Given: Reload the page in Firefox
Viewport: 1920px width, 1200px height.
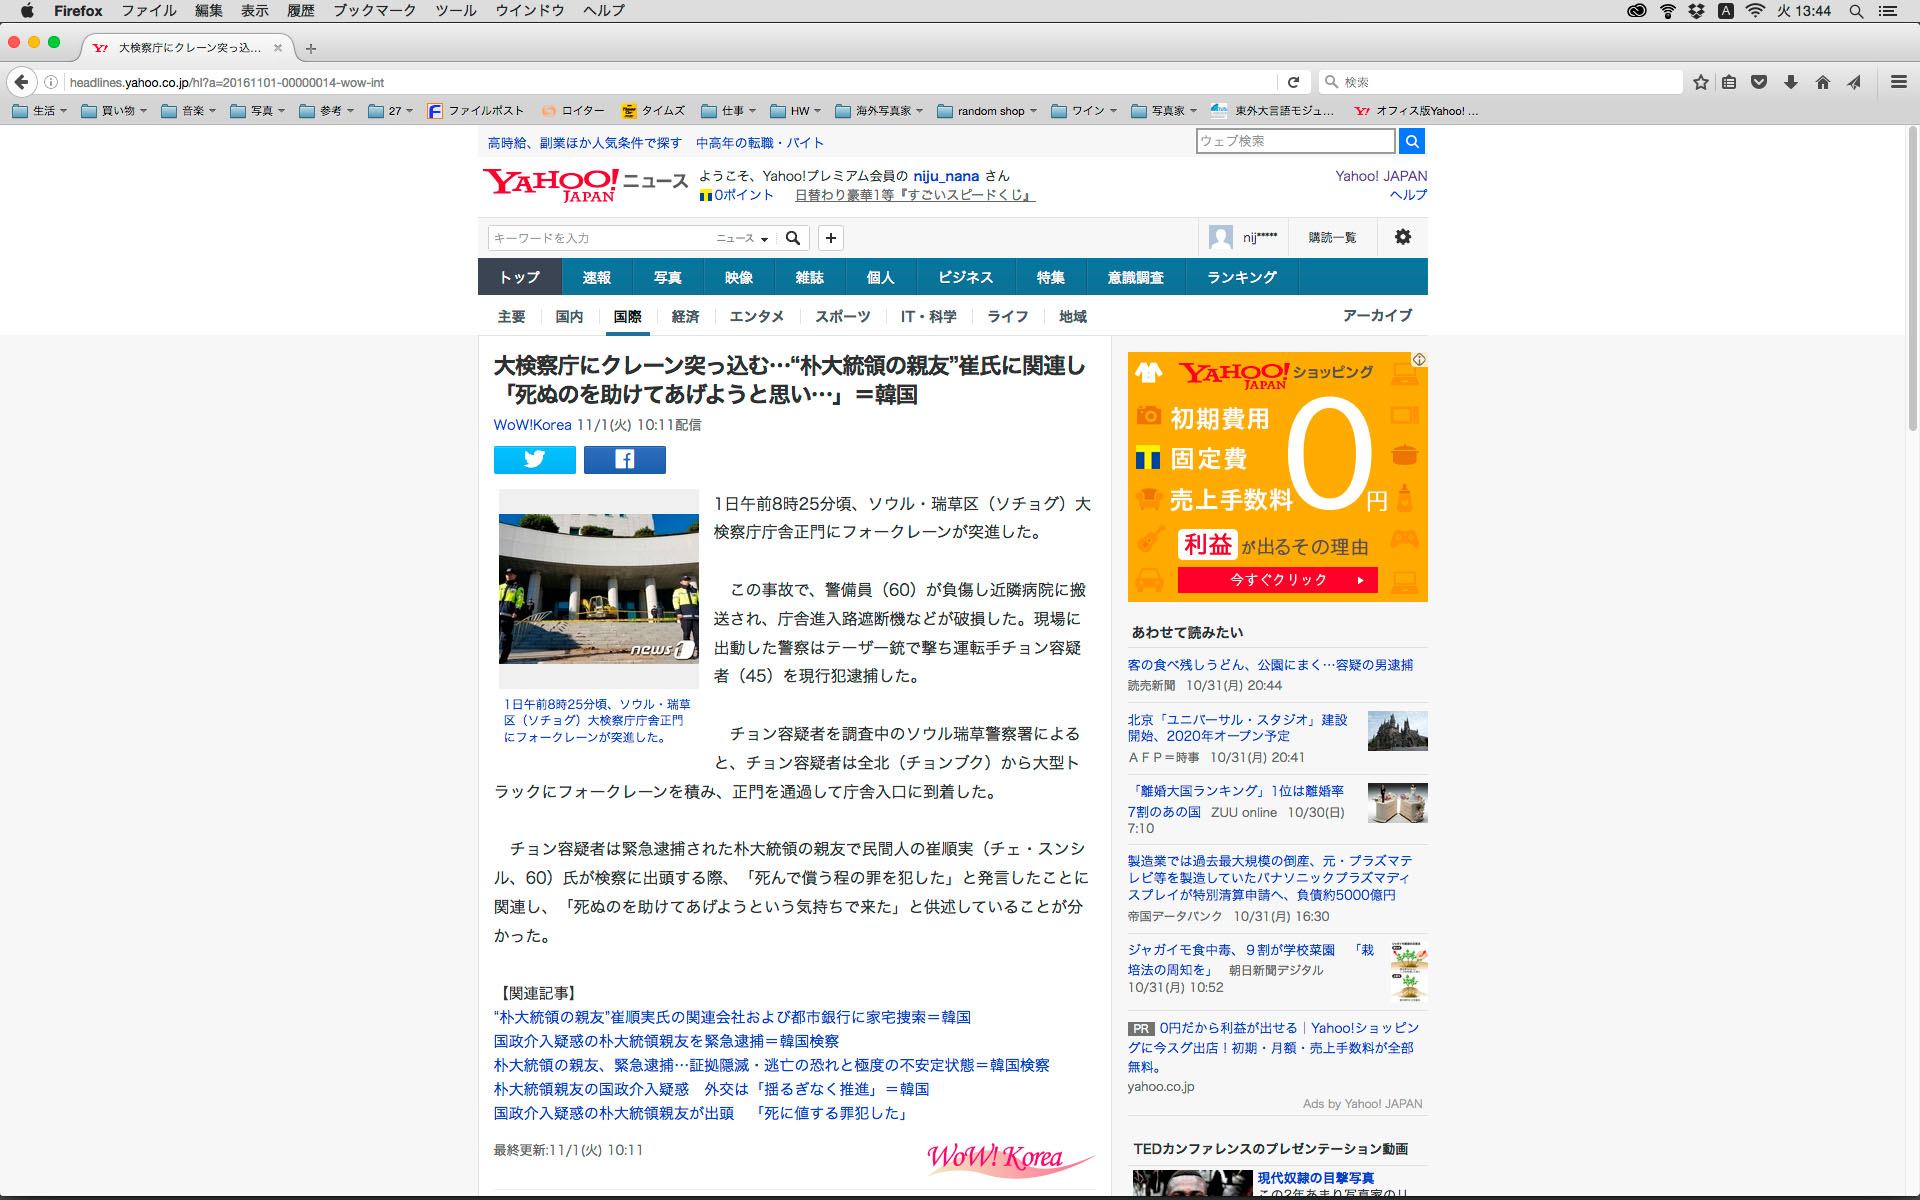Looking at the screenshot, I should coord(1293,82).
